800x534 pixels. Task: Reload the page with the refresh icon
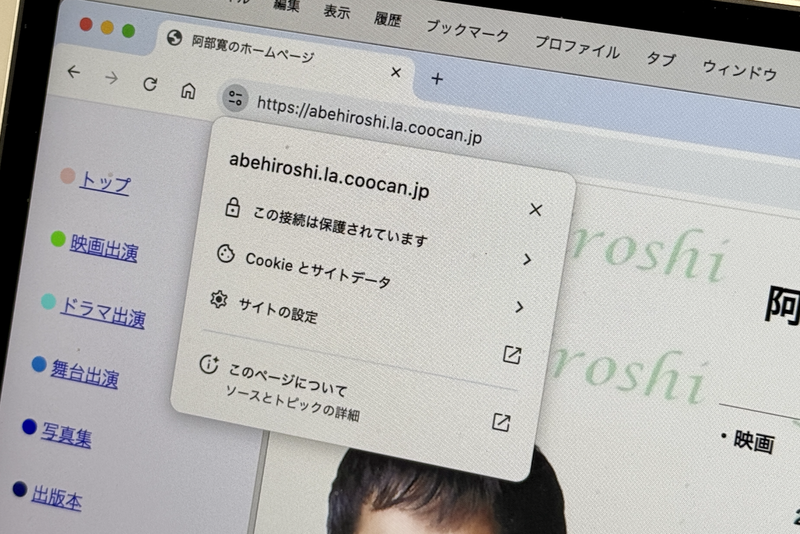pyautogui.click(x=149, y=84)
